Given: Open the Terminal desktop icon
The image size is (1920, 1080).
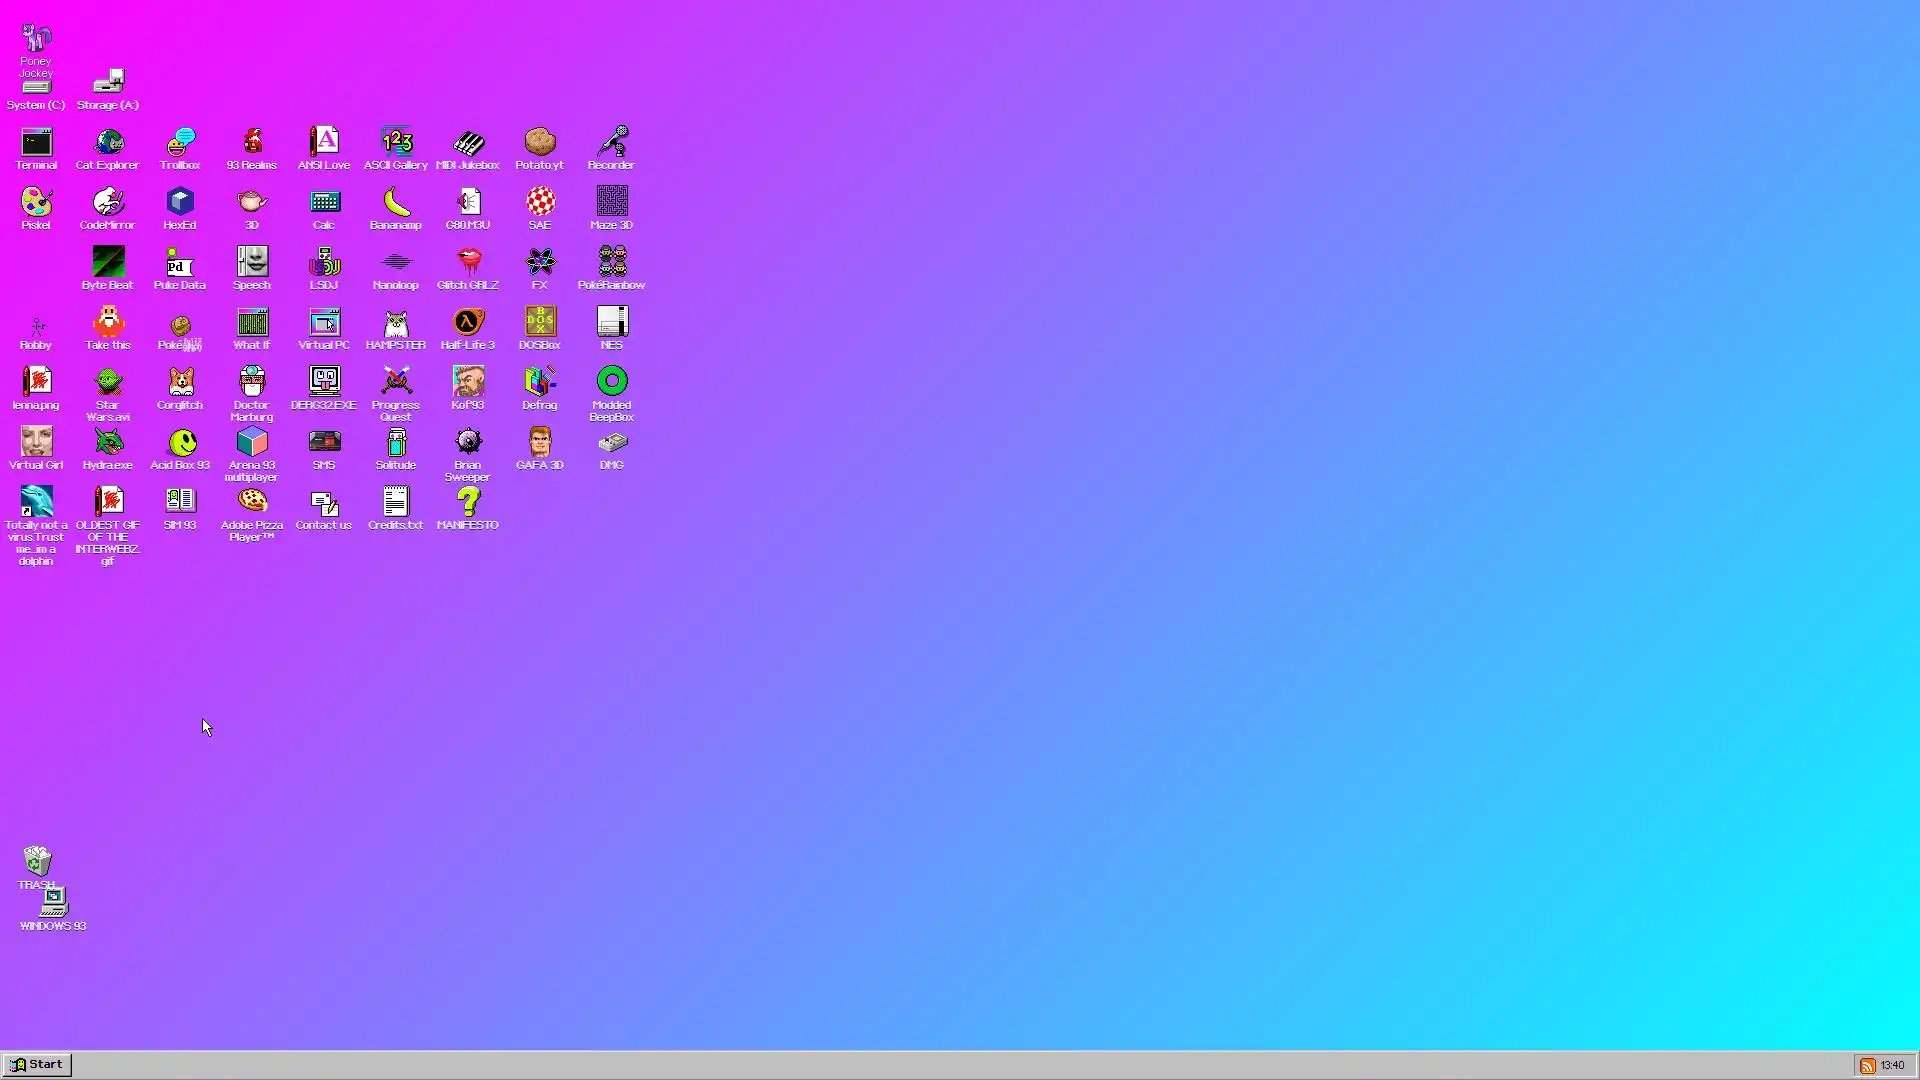Looking at the screenshot, I should 36,143.
